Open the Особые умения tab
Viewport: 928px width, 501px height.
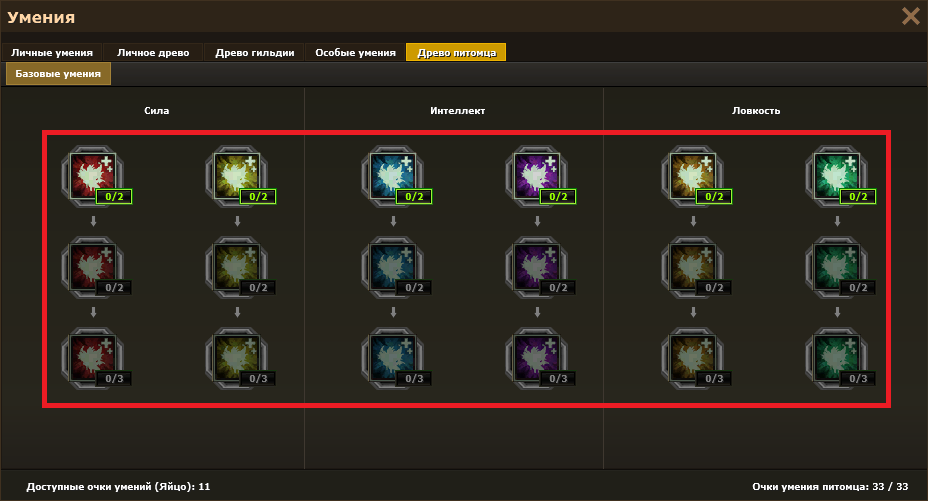(355, 53)
